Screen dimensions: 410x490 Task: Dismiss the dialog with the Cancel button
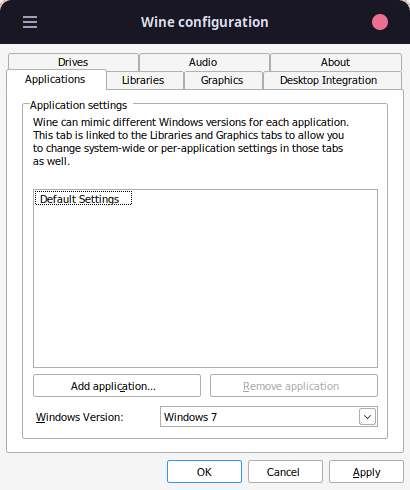285,472
